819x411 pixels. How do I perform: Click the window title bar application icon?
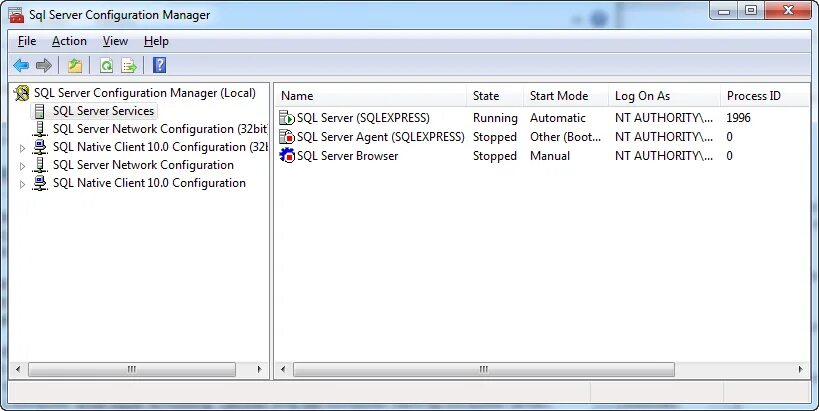16,15
